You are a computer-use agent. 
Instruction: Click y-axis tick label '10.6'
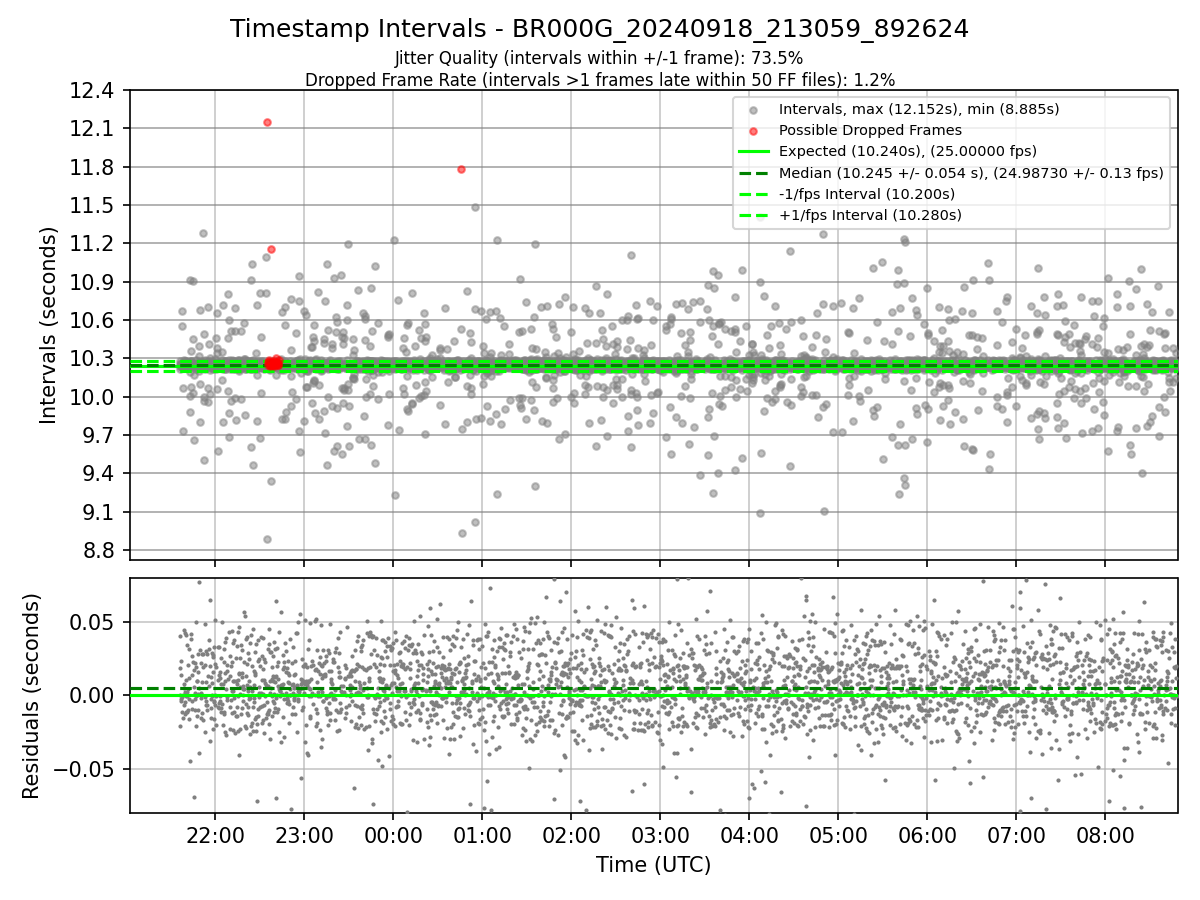tap(93, 321)
